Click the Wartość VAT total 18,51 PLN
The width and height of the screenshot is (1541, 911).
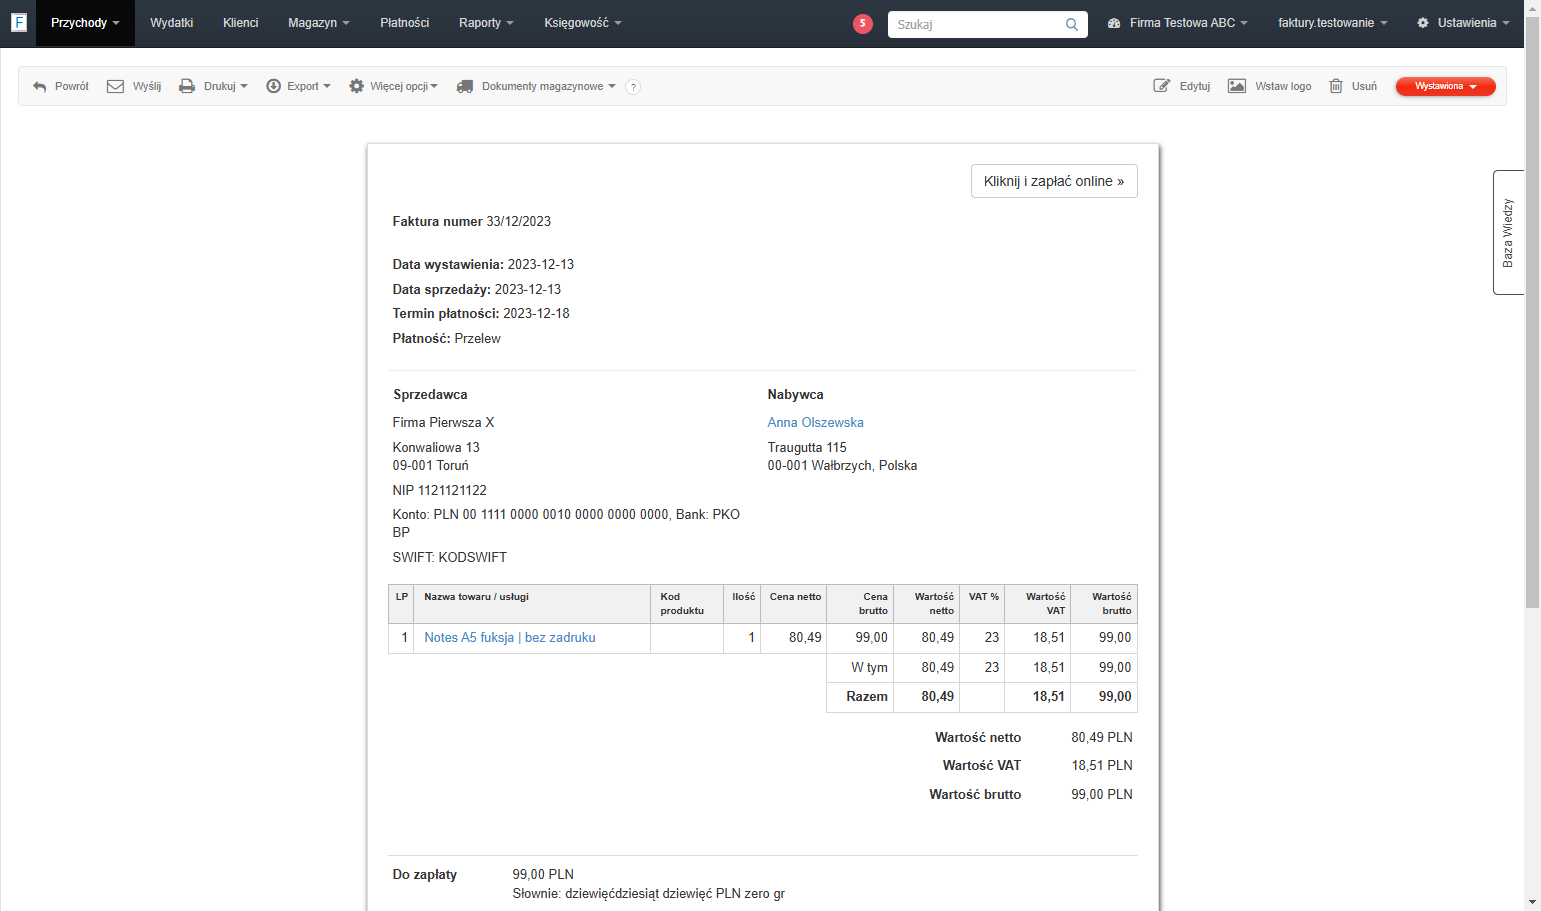[x=1102, y=766]
